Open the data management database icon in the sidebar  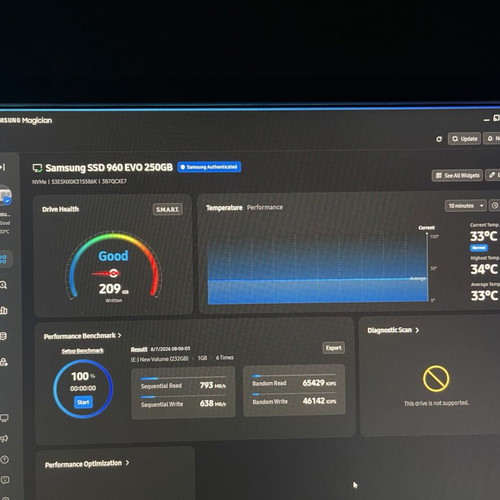click(x=4, y=336)
